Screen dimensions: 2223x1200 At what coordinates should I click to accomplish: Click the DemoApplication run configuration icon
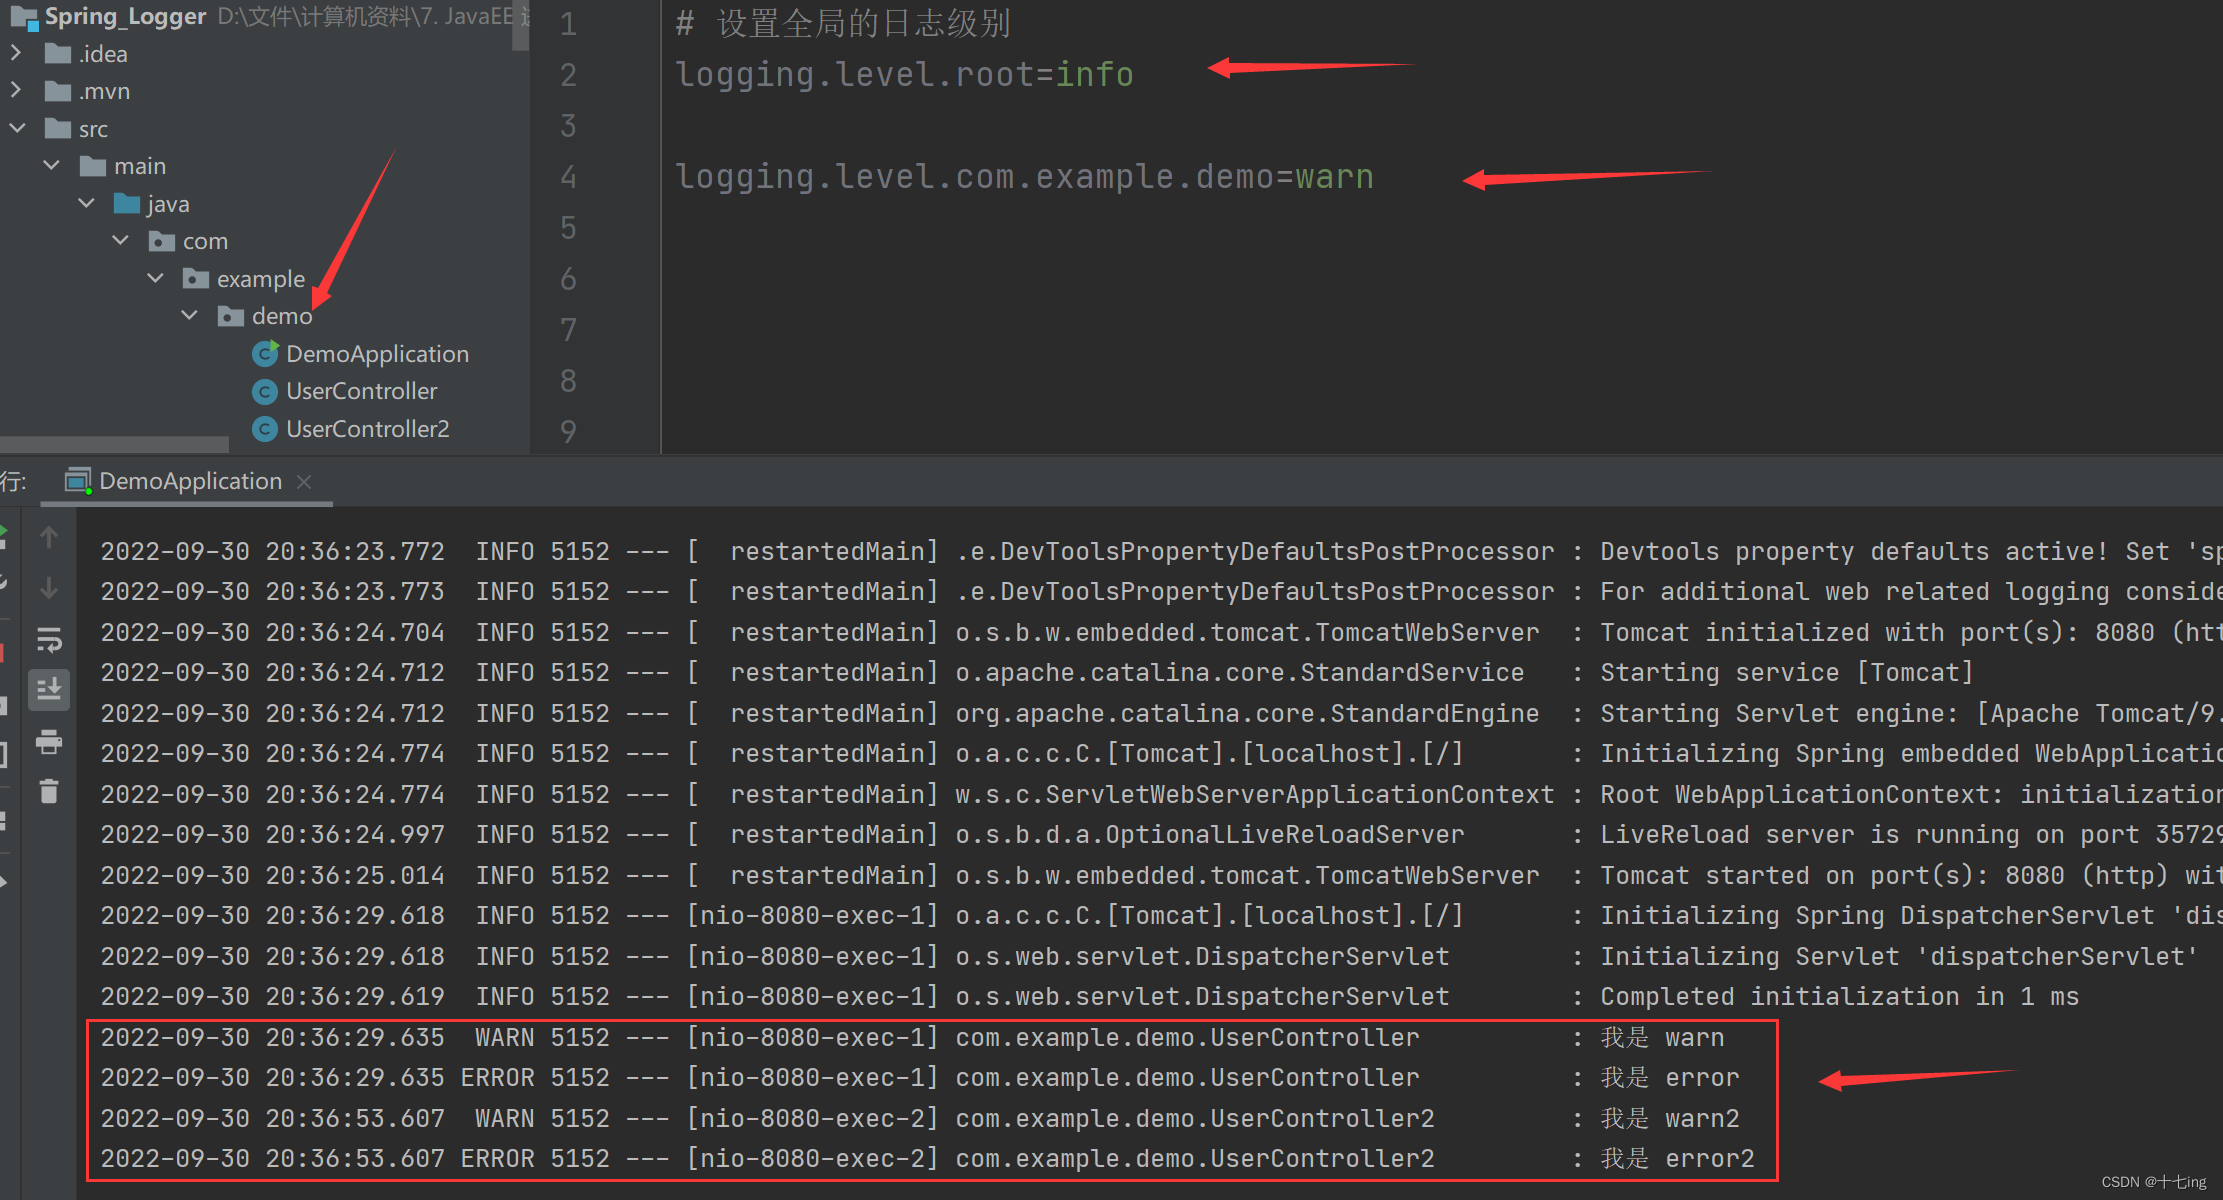pyautogui.click(x=78, y=481)
